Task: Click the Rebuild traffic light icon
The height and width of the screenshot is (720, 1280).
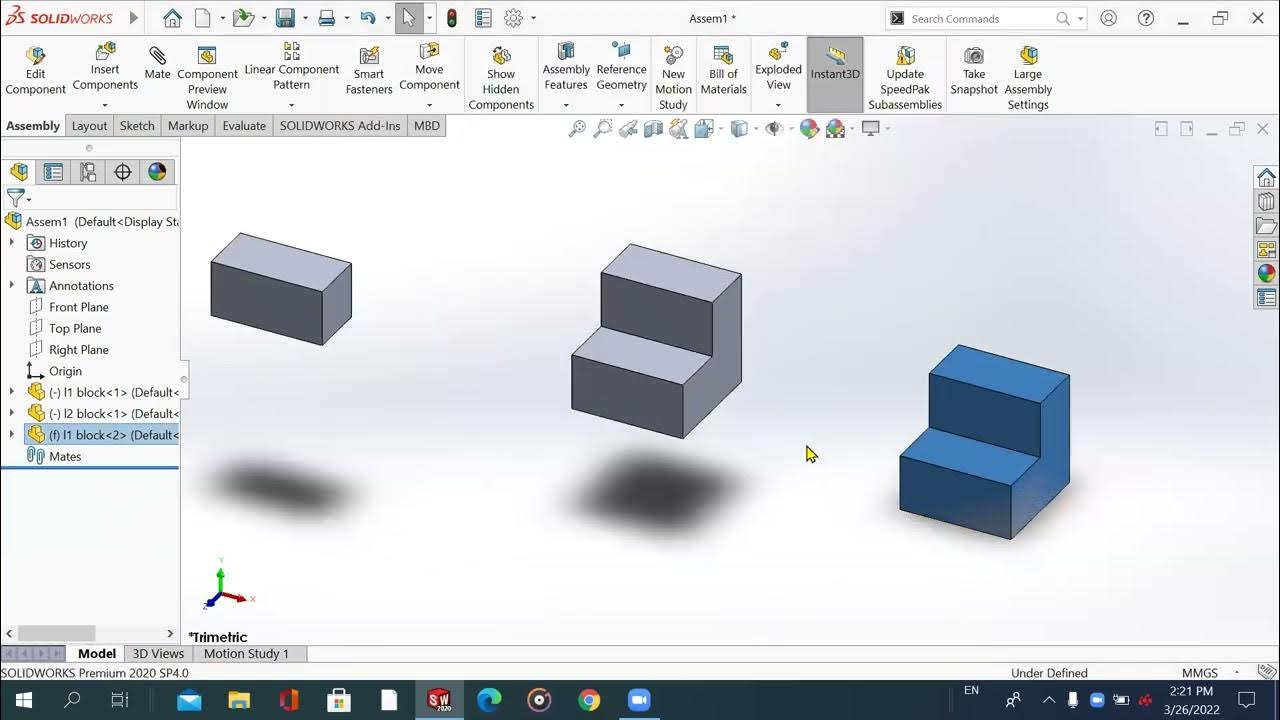Action: pos(452,18)
